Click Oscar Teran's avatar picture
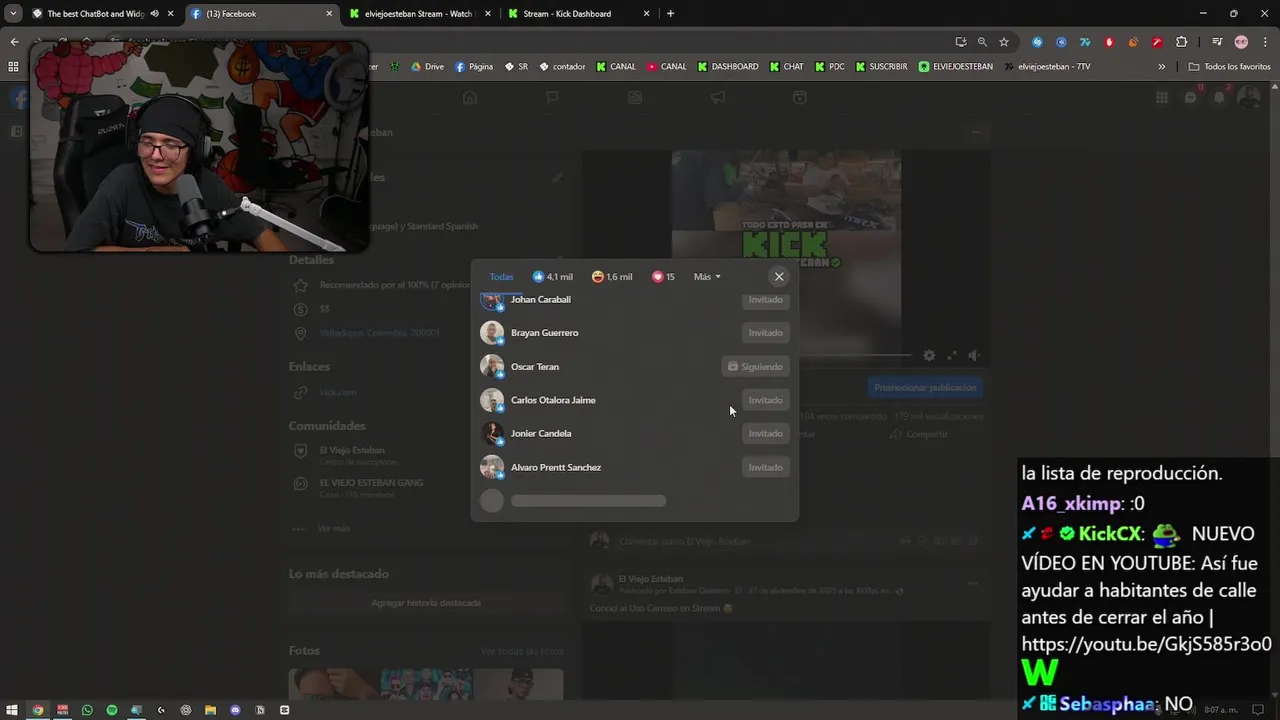Viewport: 1280px width, 720px height. coord(492,367)
